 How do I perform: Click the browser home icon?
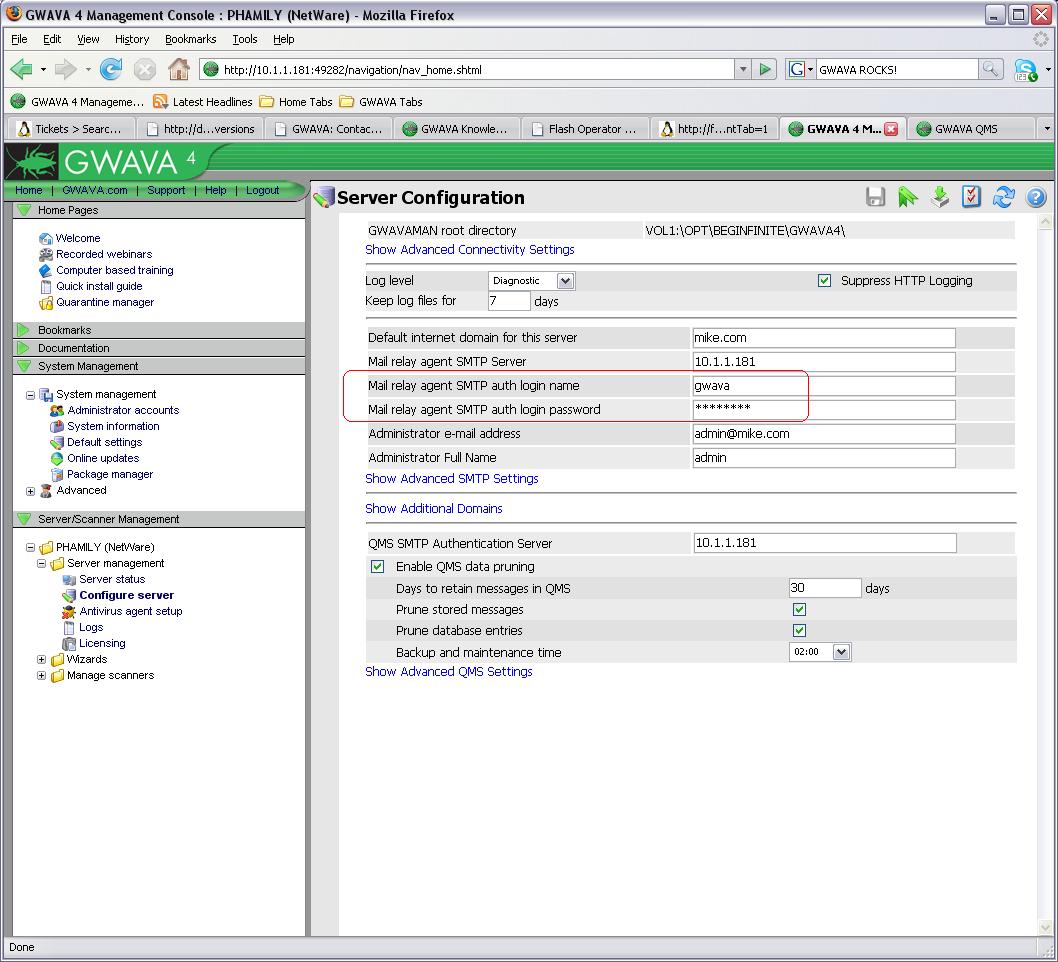178,69
